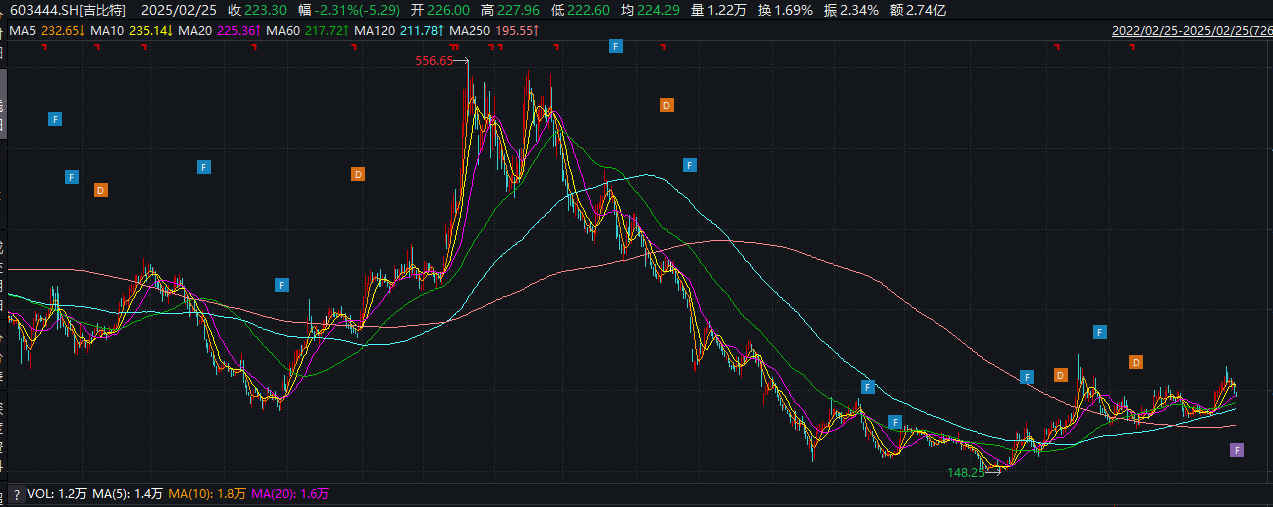Click the purple F event marker
Screen dimensions: 1273x507
[x=1237, y=450]
